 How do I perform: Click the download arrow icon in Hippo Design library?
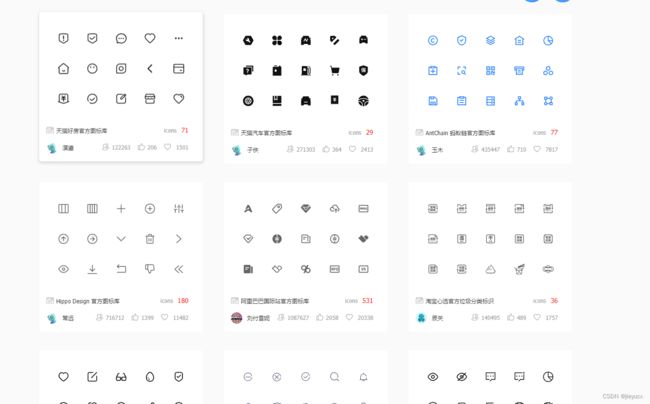pos(92,269)
